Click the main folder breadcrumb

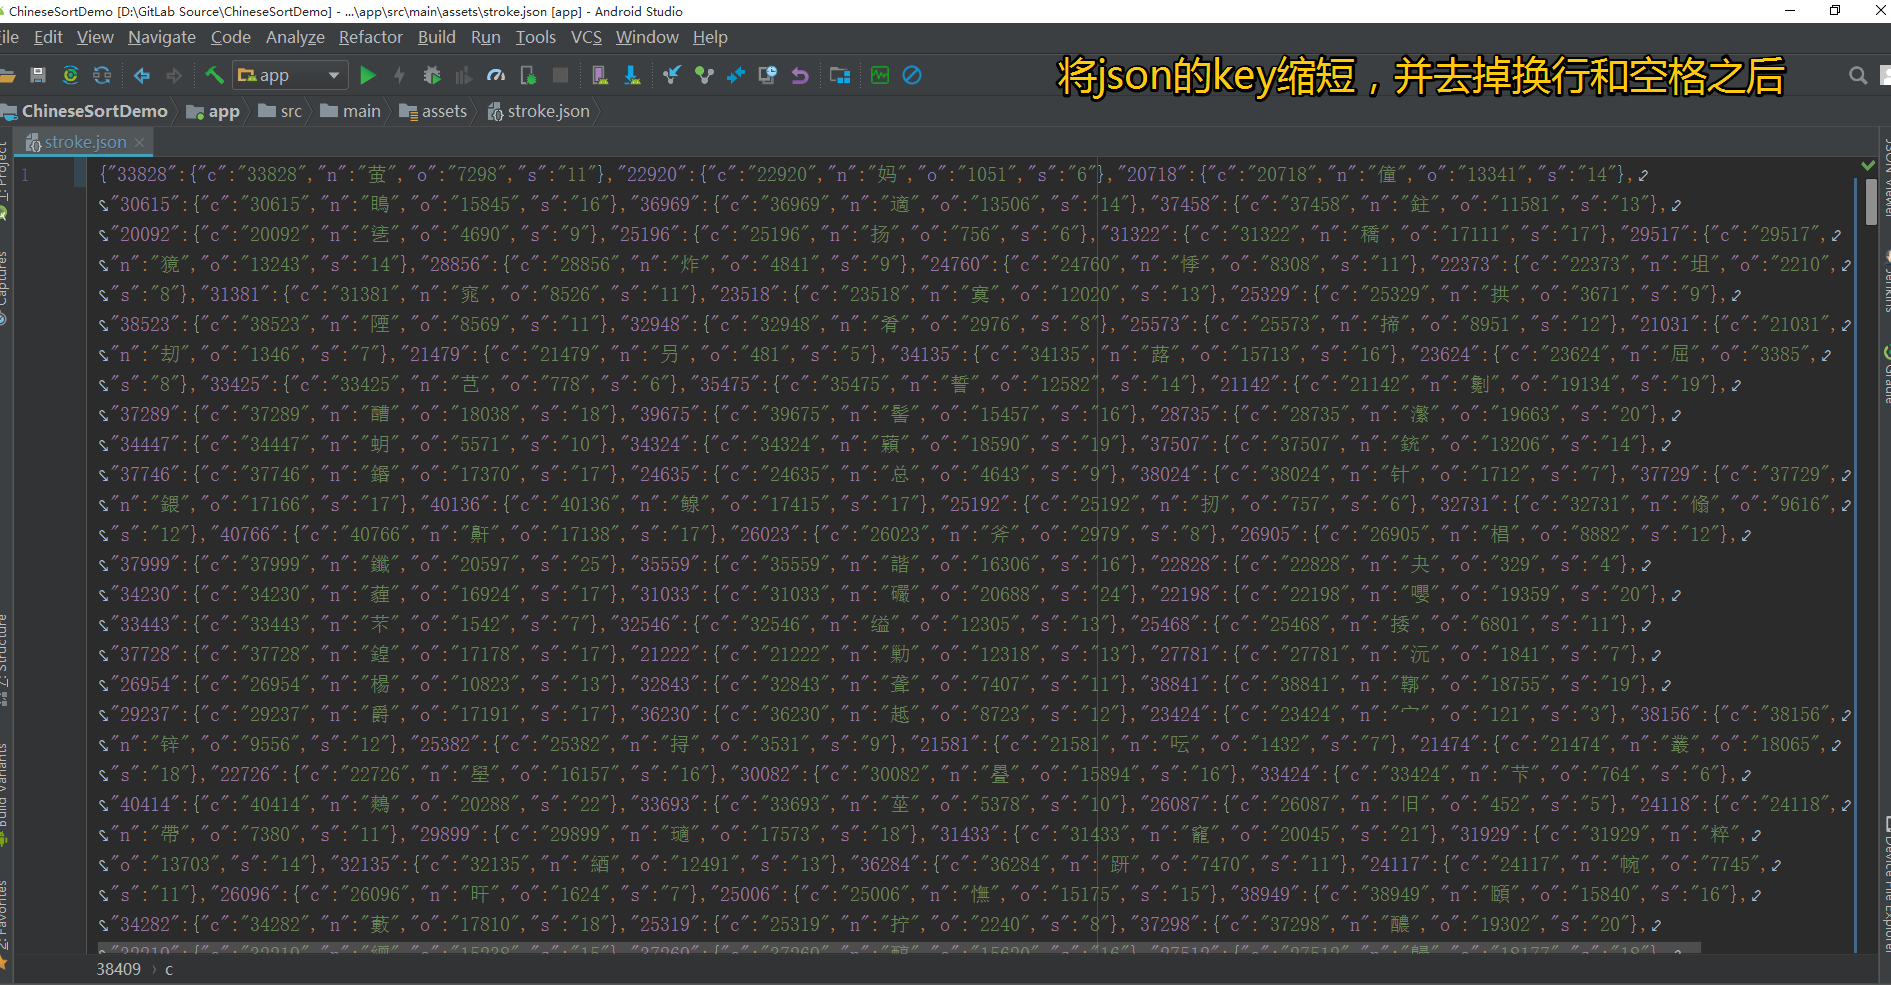[351, 111]
